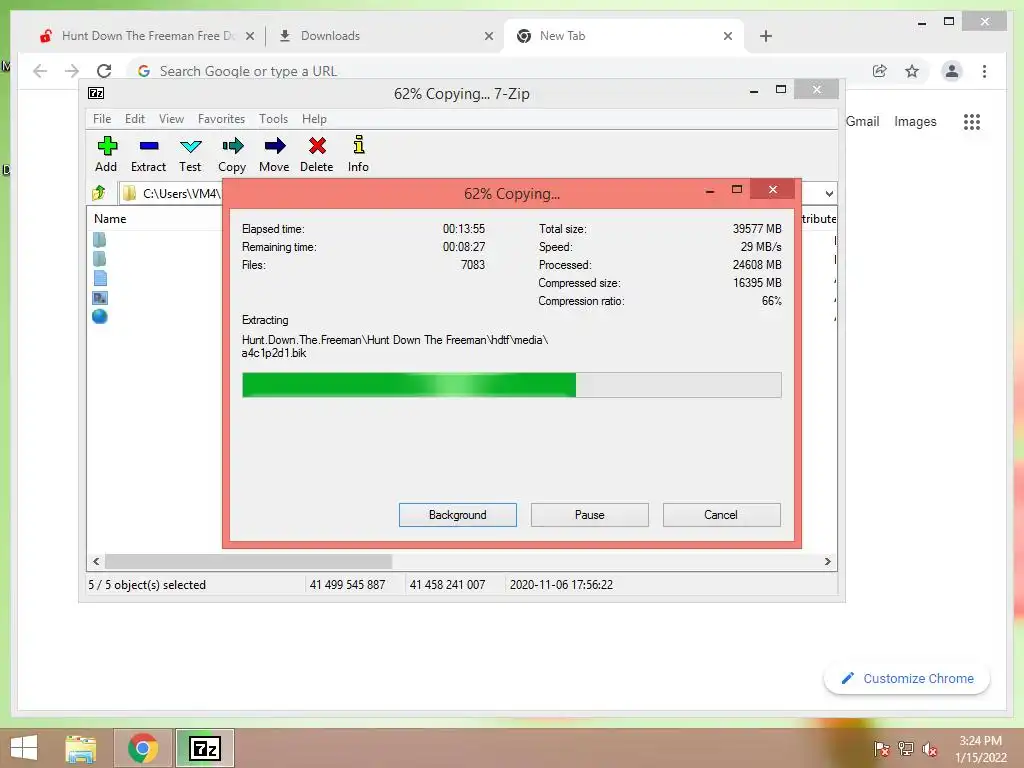This screenshot has width=1024, height=768.
Task: Open the File menu in 7-Zip
Action: [102, 119]
